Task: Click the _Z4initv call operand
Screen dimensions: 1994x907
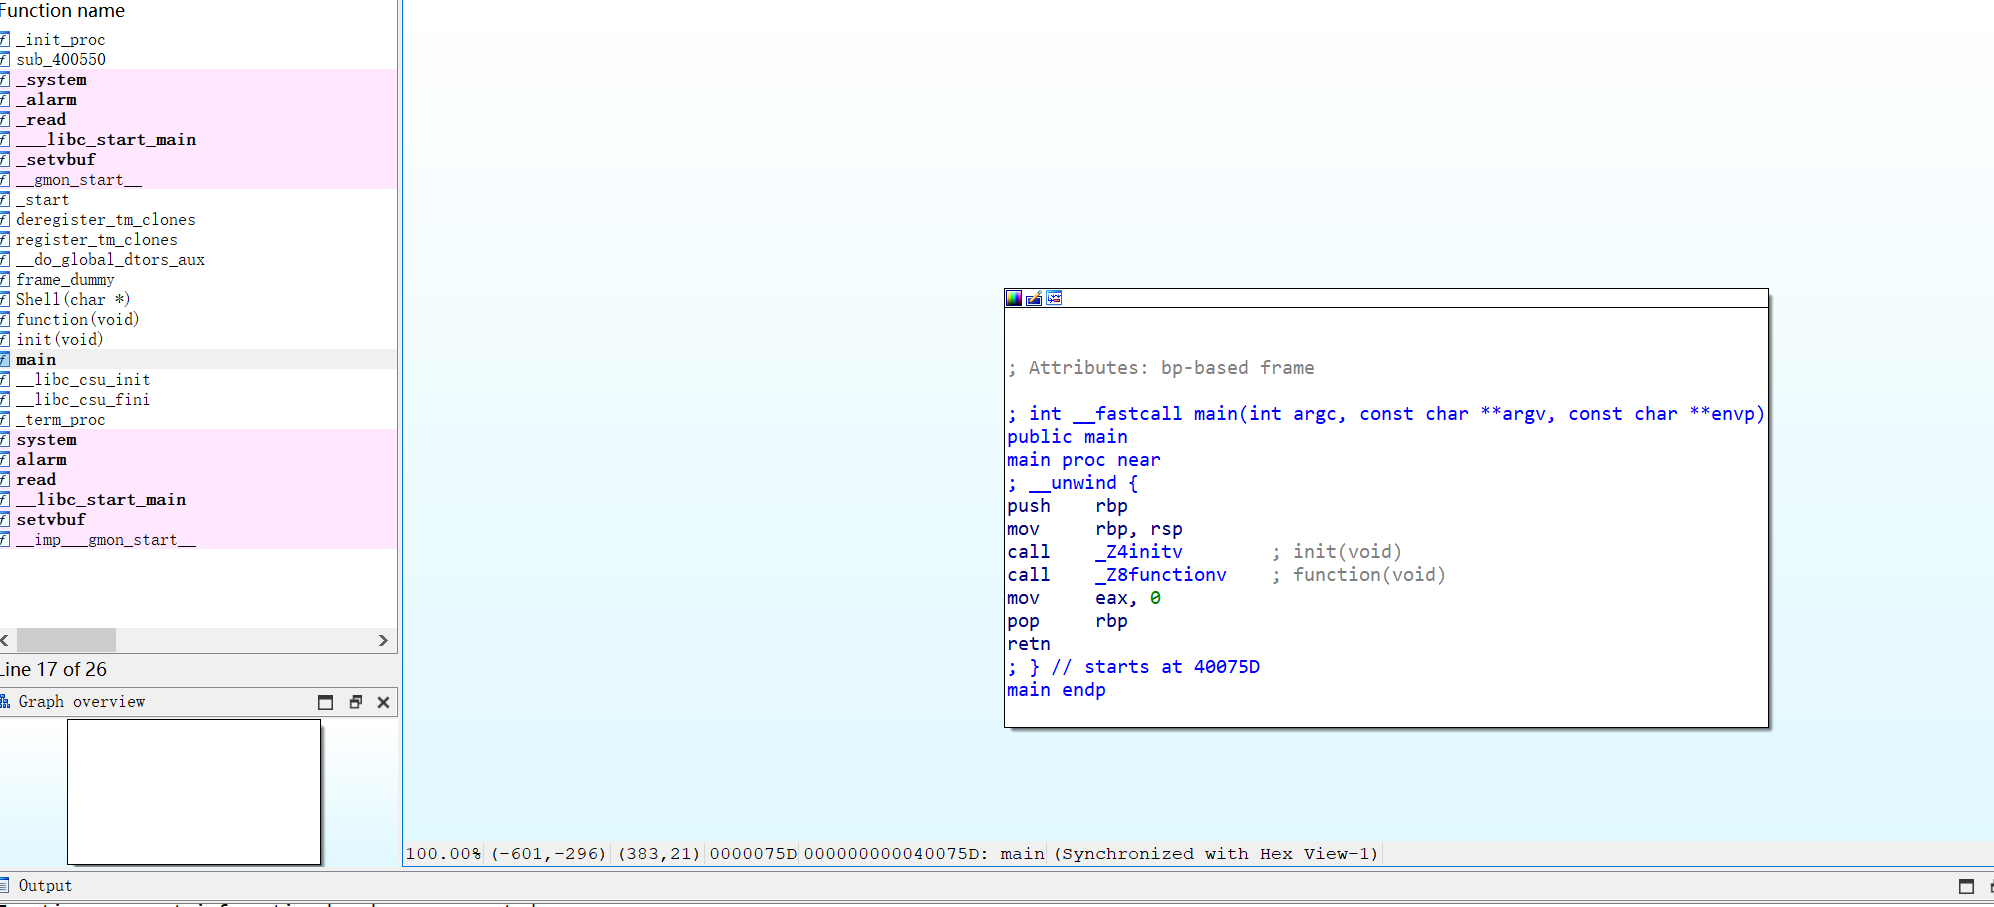Action: click(x=1139, y=551)
